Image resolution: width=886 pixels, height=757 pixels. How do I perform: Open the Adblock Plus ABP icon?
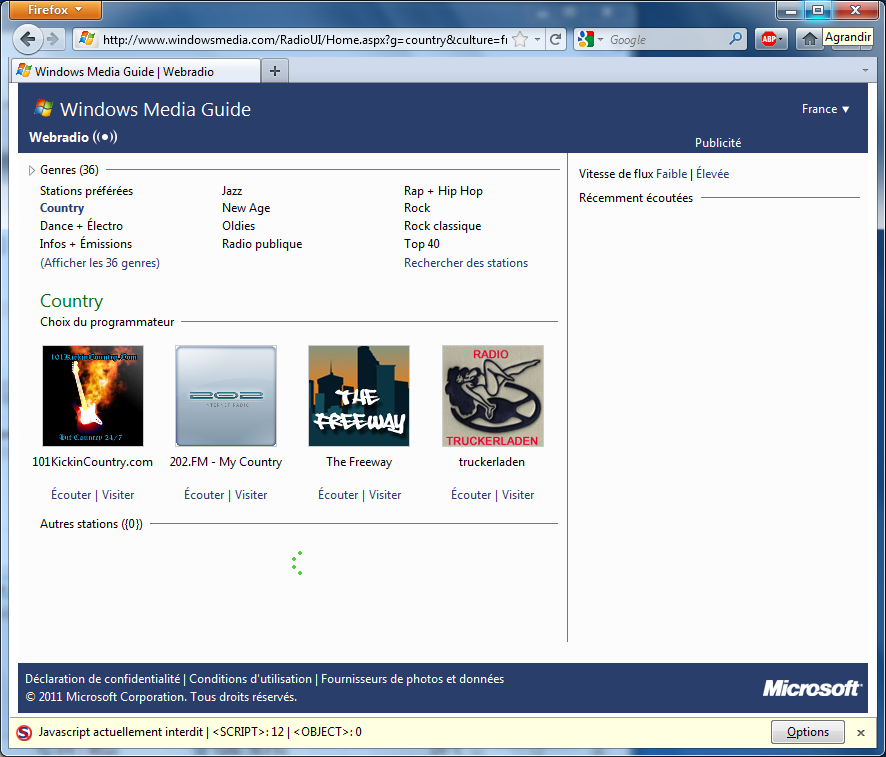pos(770,39)
